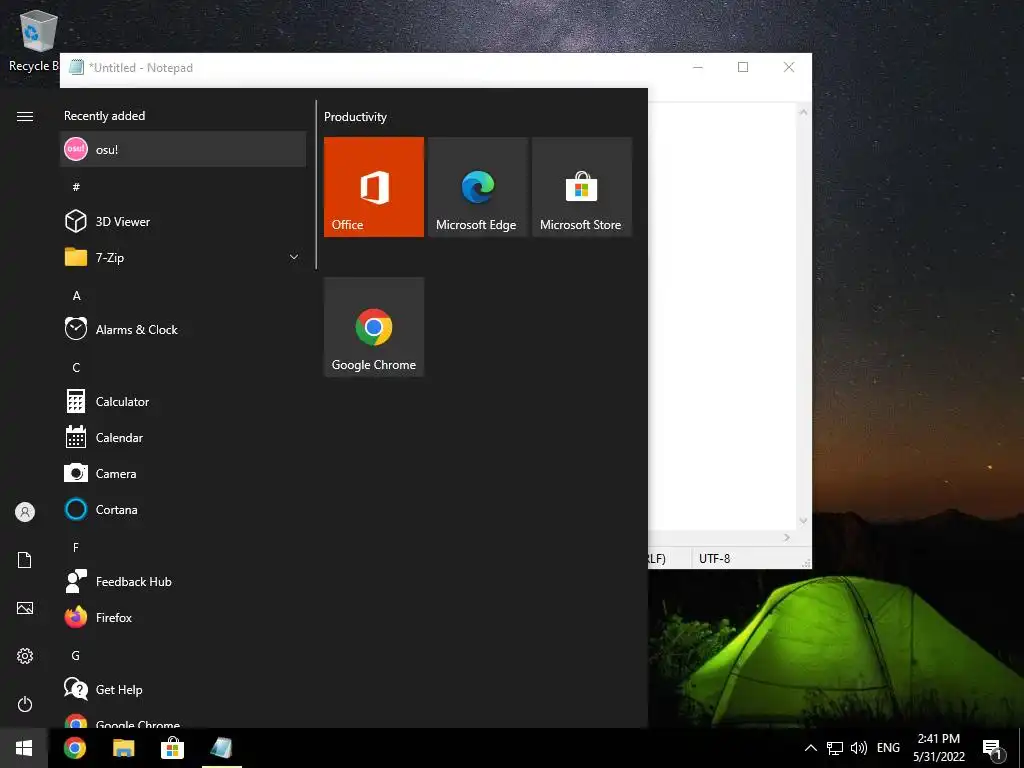Jump to letter # section header
Screen dimensions: 1024x768
click(x=76, y=187)
